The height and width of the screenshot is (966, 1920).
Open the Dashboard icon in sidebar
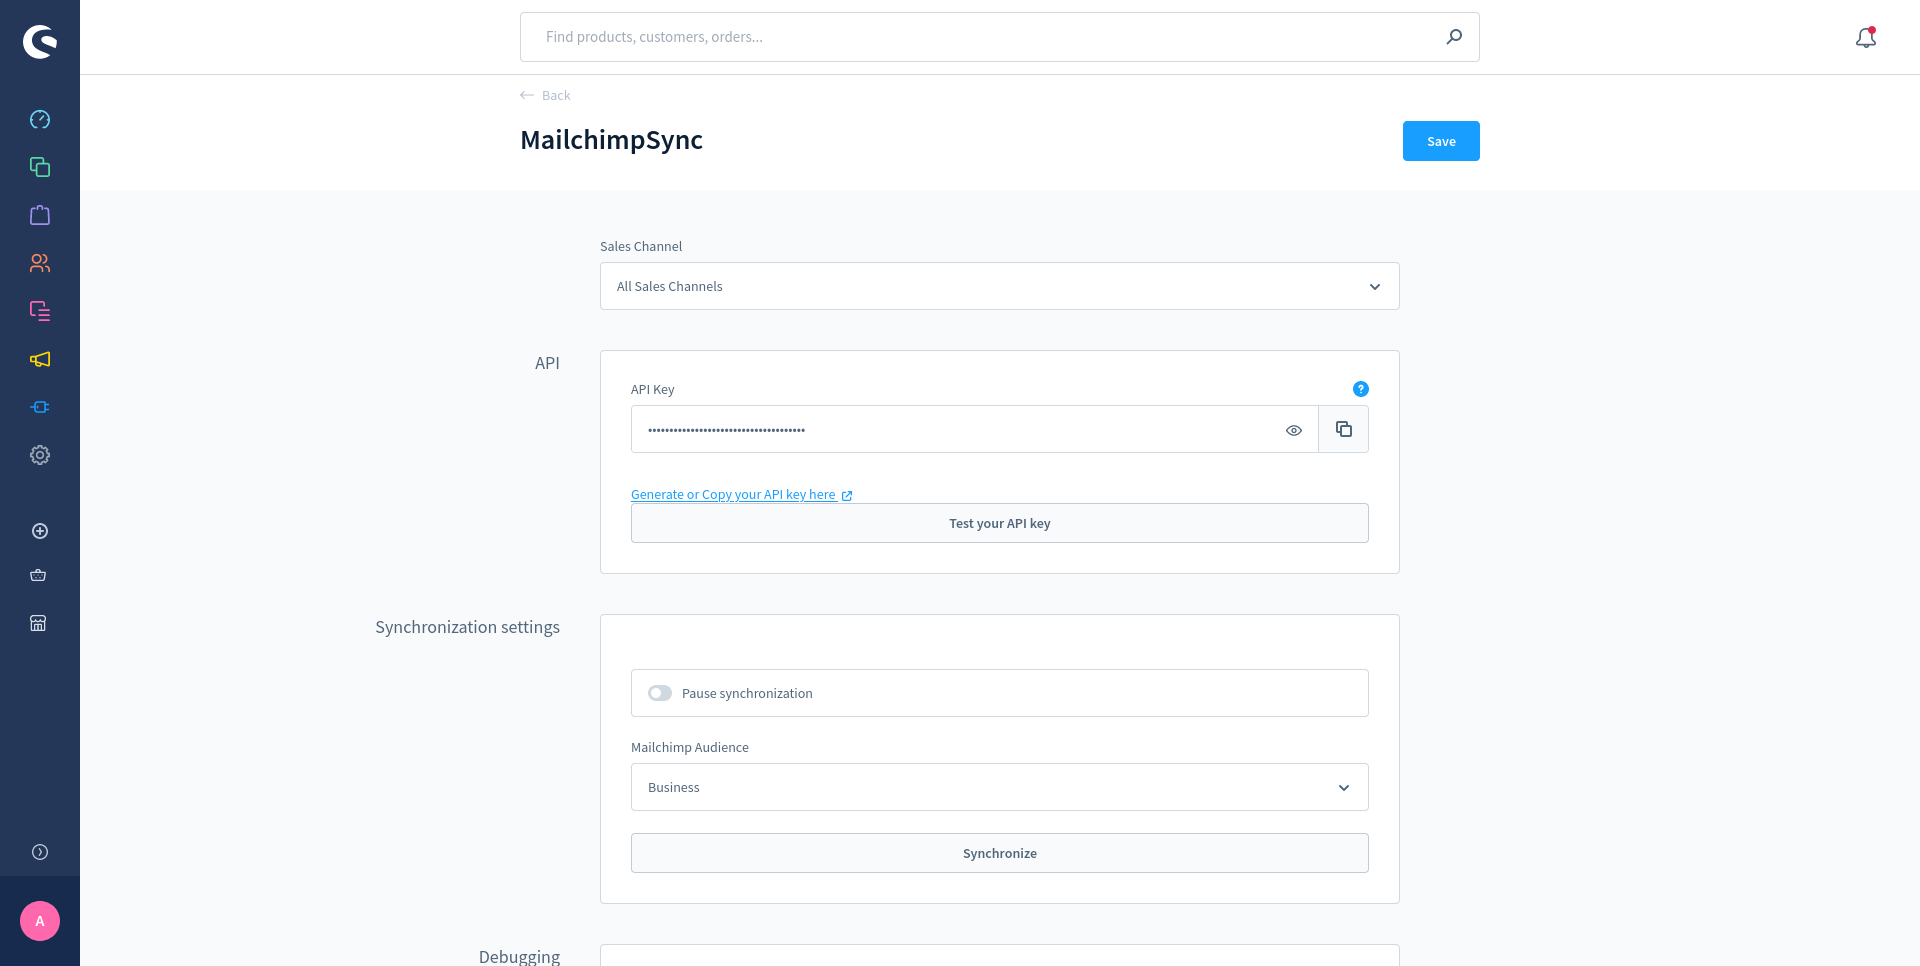40,119
